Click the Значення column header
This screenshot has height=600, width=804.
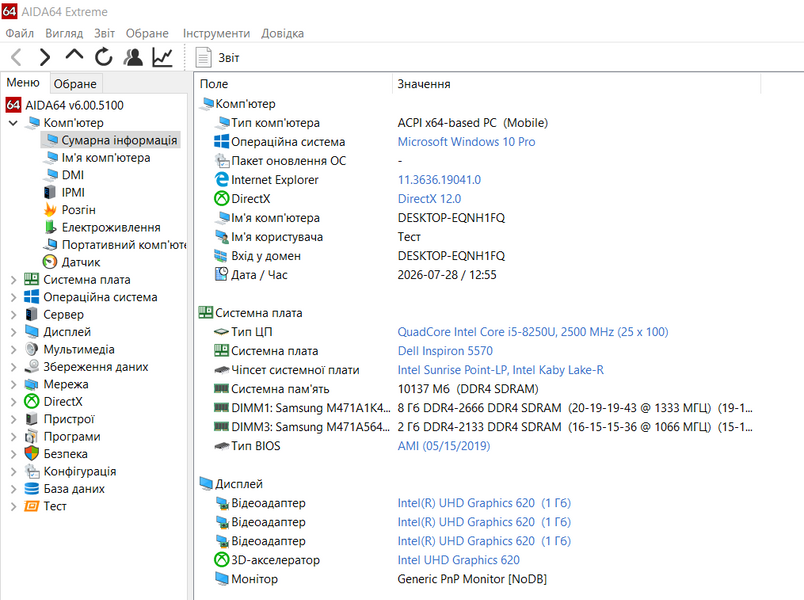[x=576, y=84]
